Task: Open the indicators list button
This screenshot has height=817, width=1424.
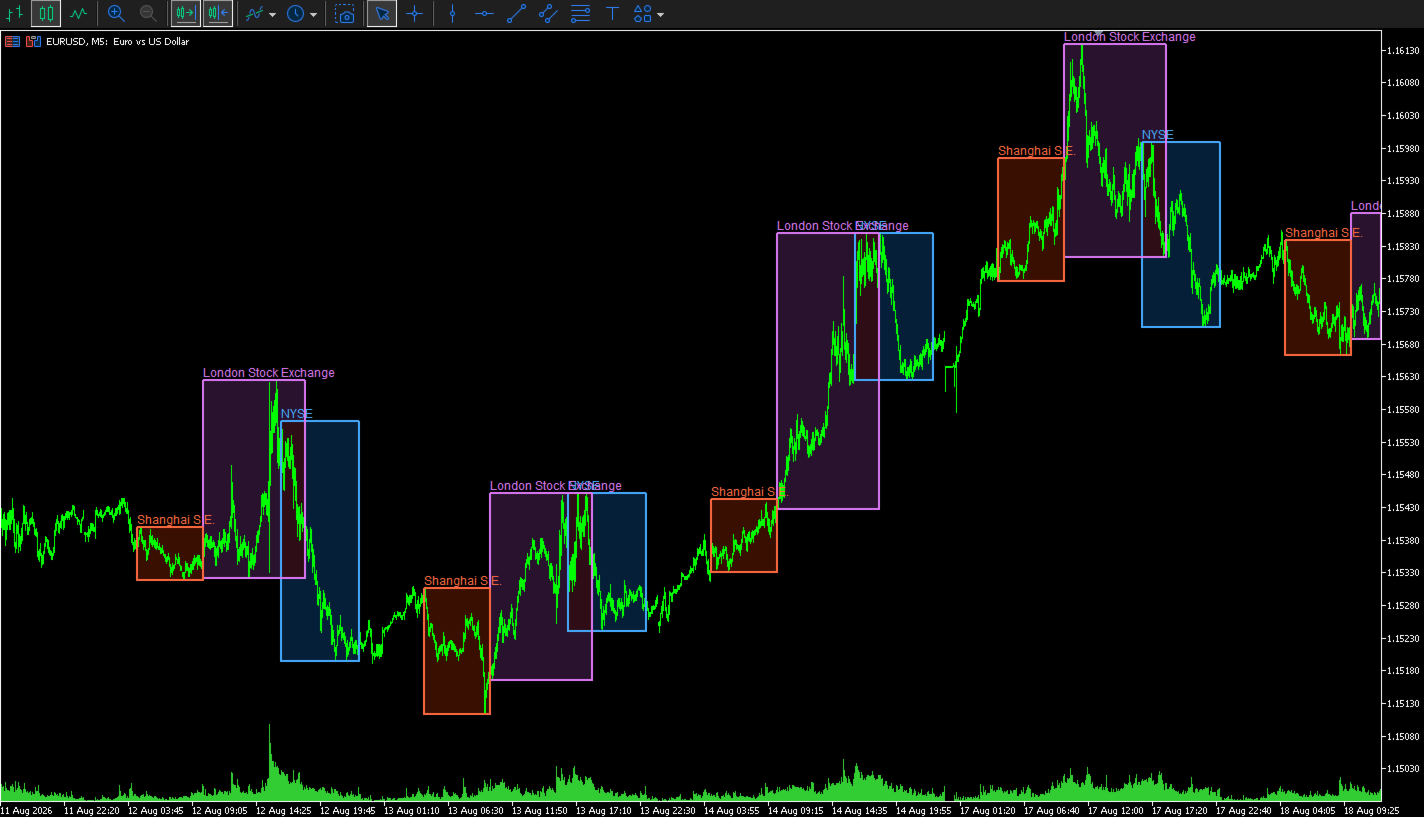Action: [x=255, y=14]
